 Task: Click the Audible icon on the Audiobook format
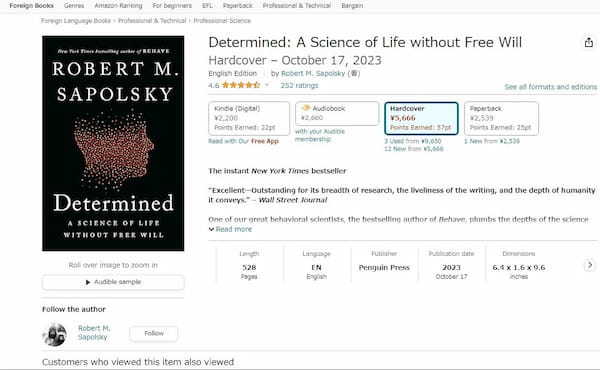(306, 108)
